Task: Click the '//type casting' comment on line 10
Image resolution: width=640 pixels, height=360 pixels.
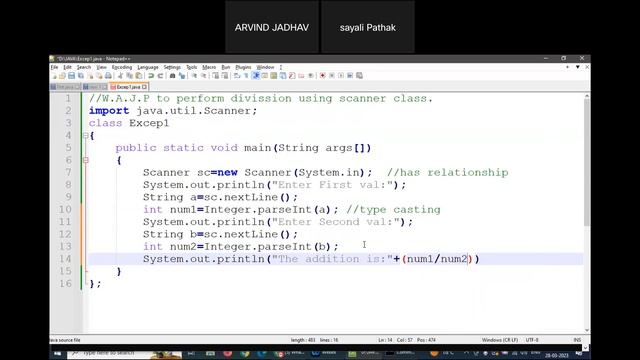Action: click(393, 209)
